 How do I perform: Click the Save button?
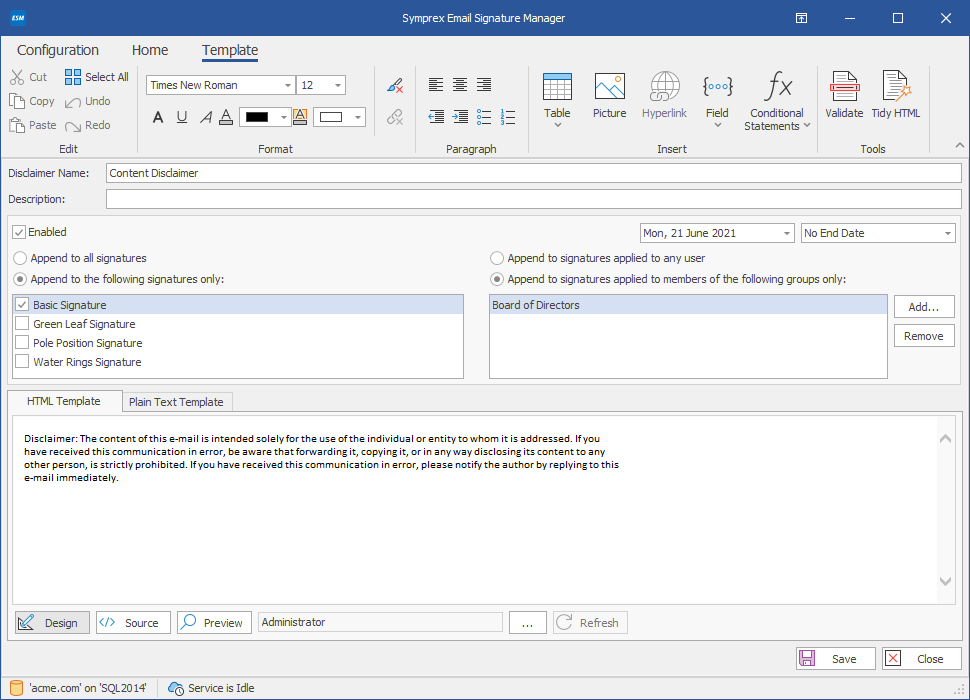pos(835,659)
